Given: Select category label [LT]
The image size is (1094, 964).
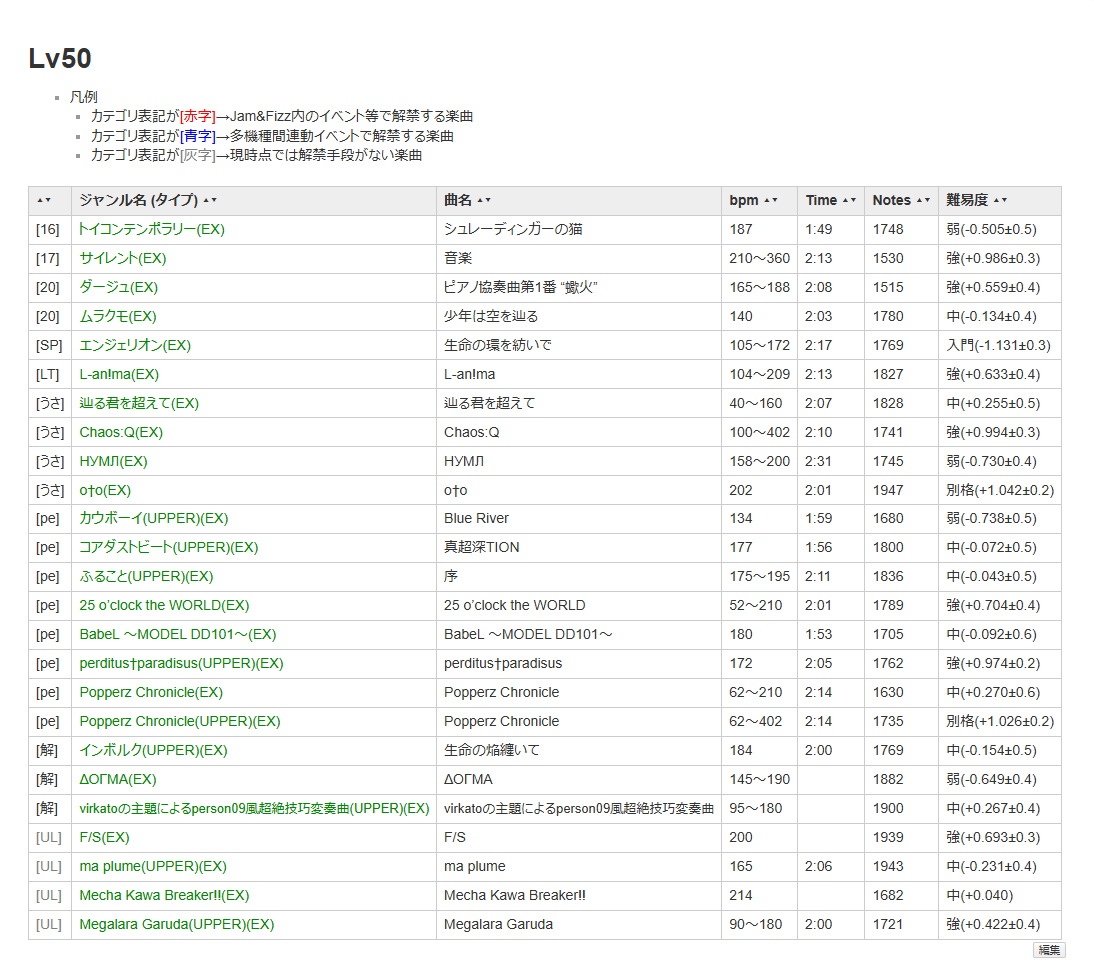Looking at the screenshot, I should [x=47, y=375].
